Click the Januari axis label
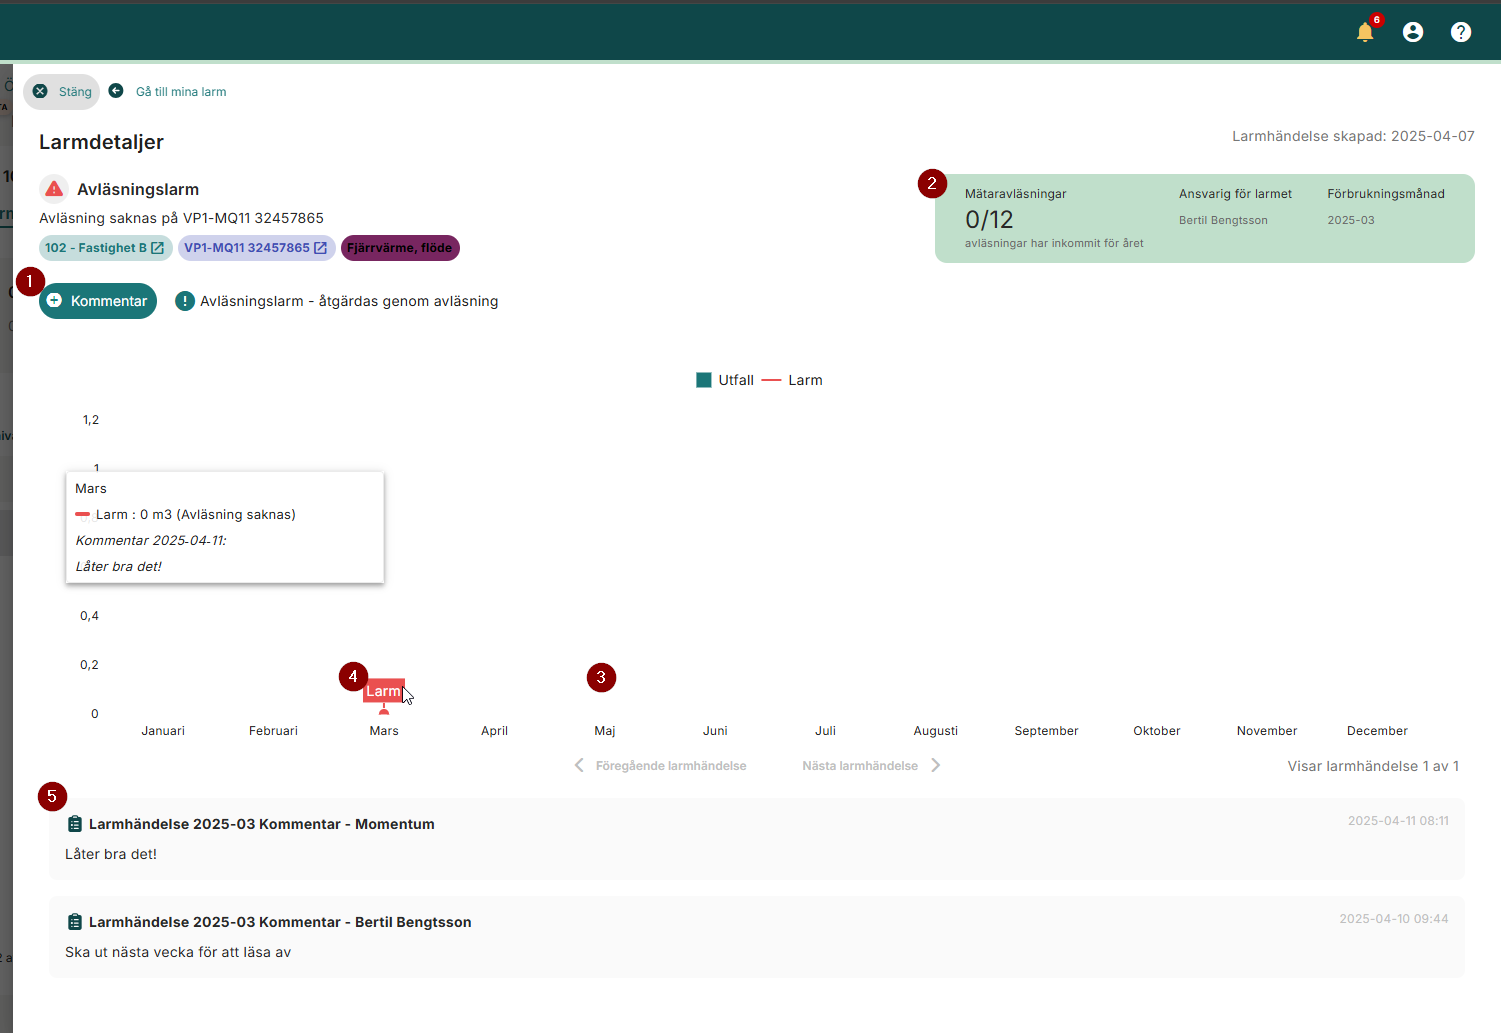The height and width of the screenshot is (1033, 1501). (163, 731)
